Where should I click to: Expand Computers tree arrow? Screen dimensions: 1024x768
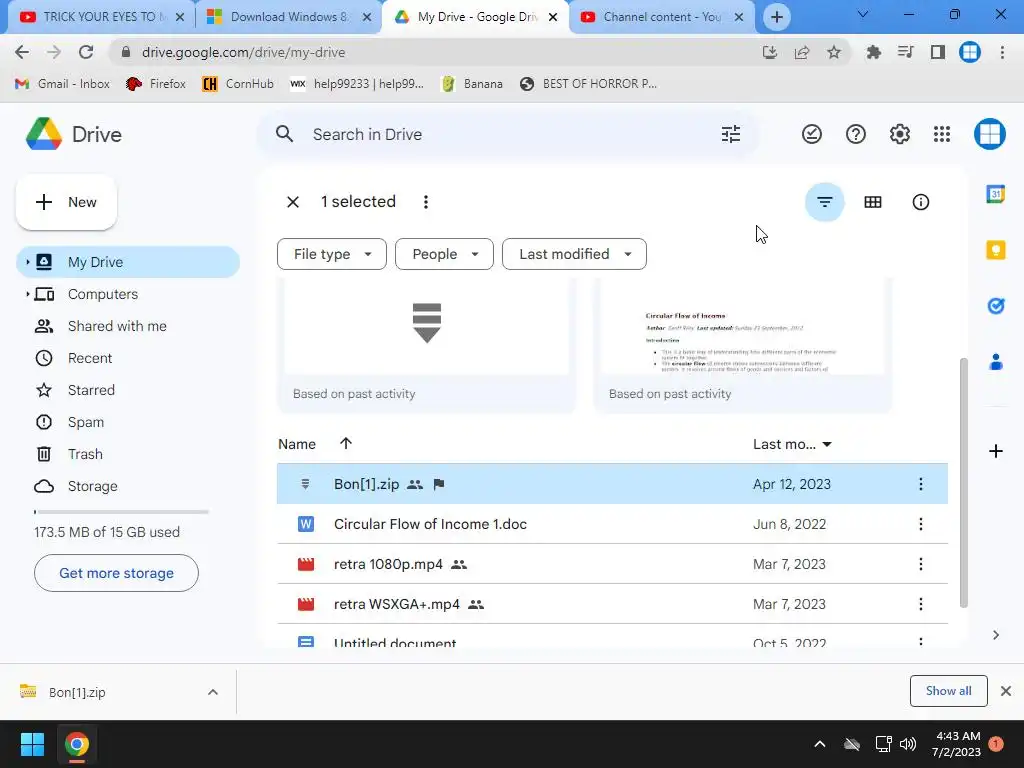pos(27,294)
